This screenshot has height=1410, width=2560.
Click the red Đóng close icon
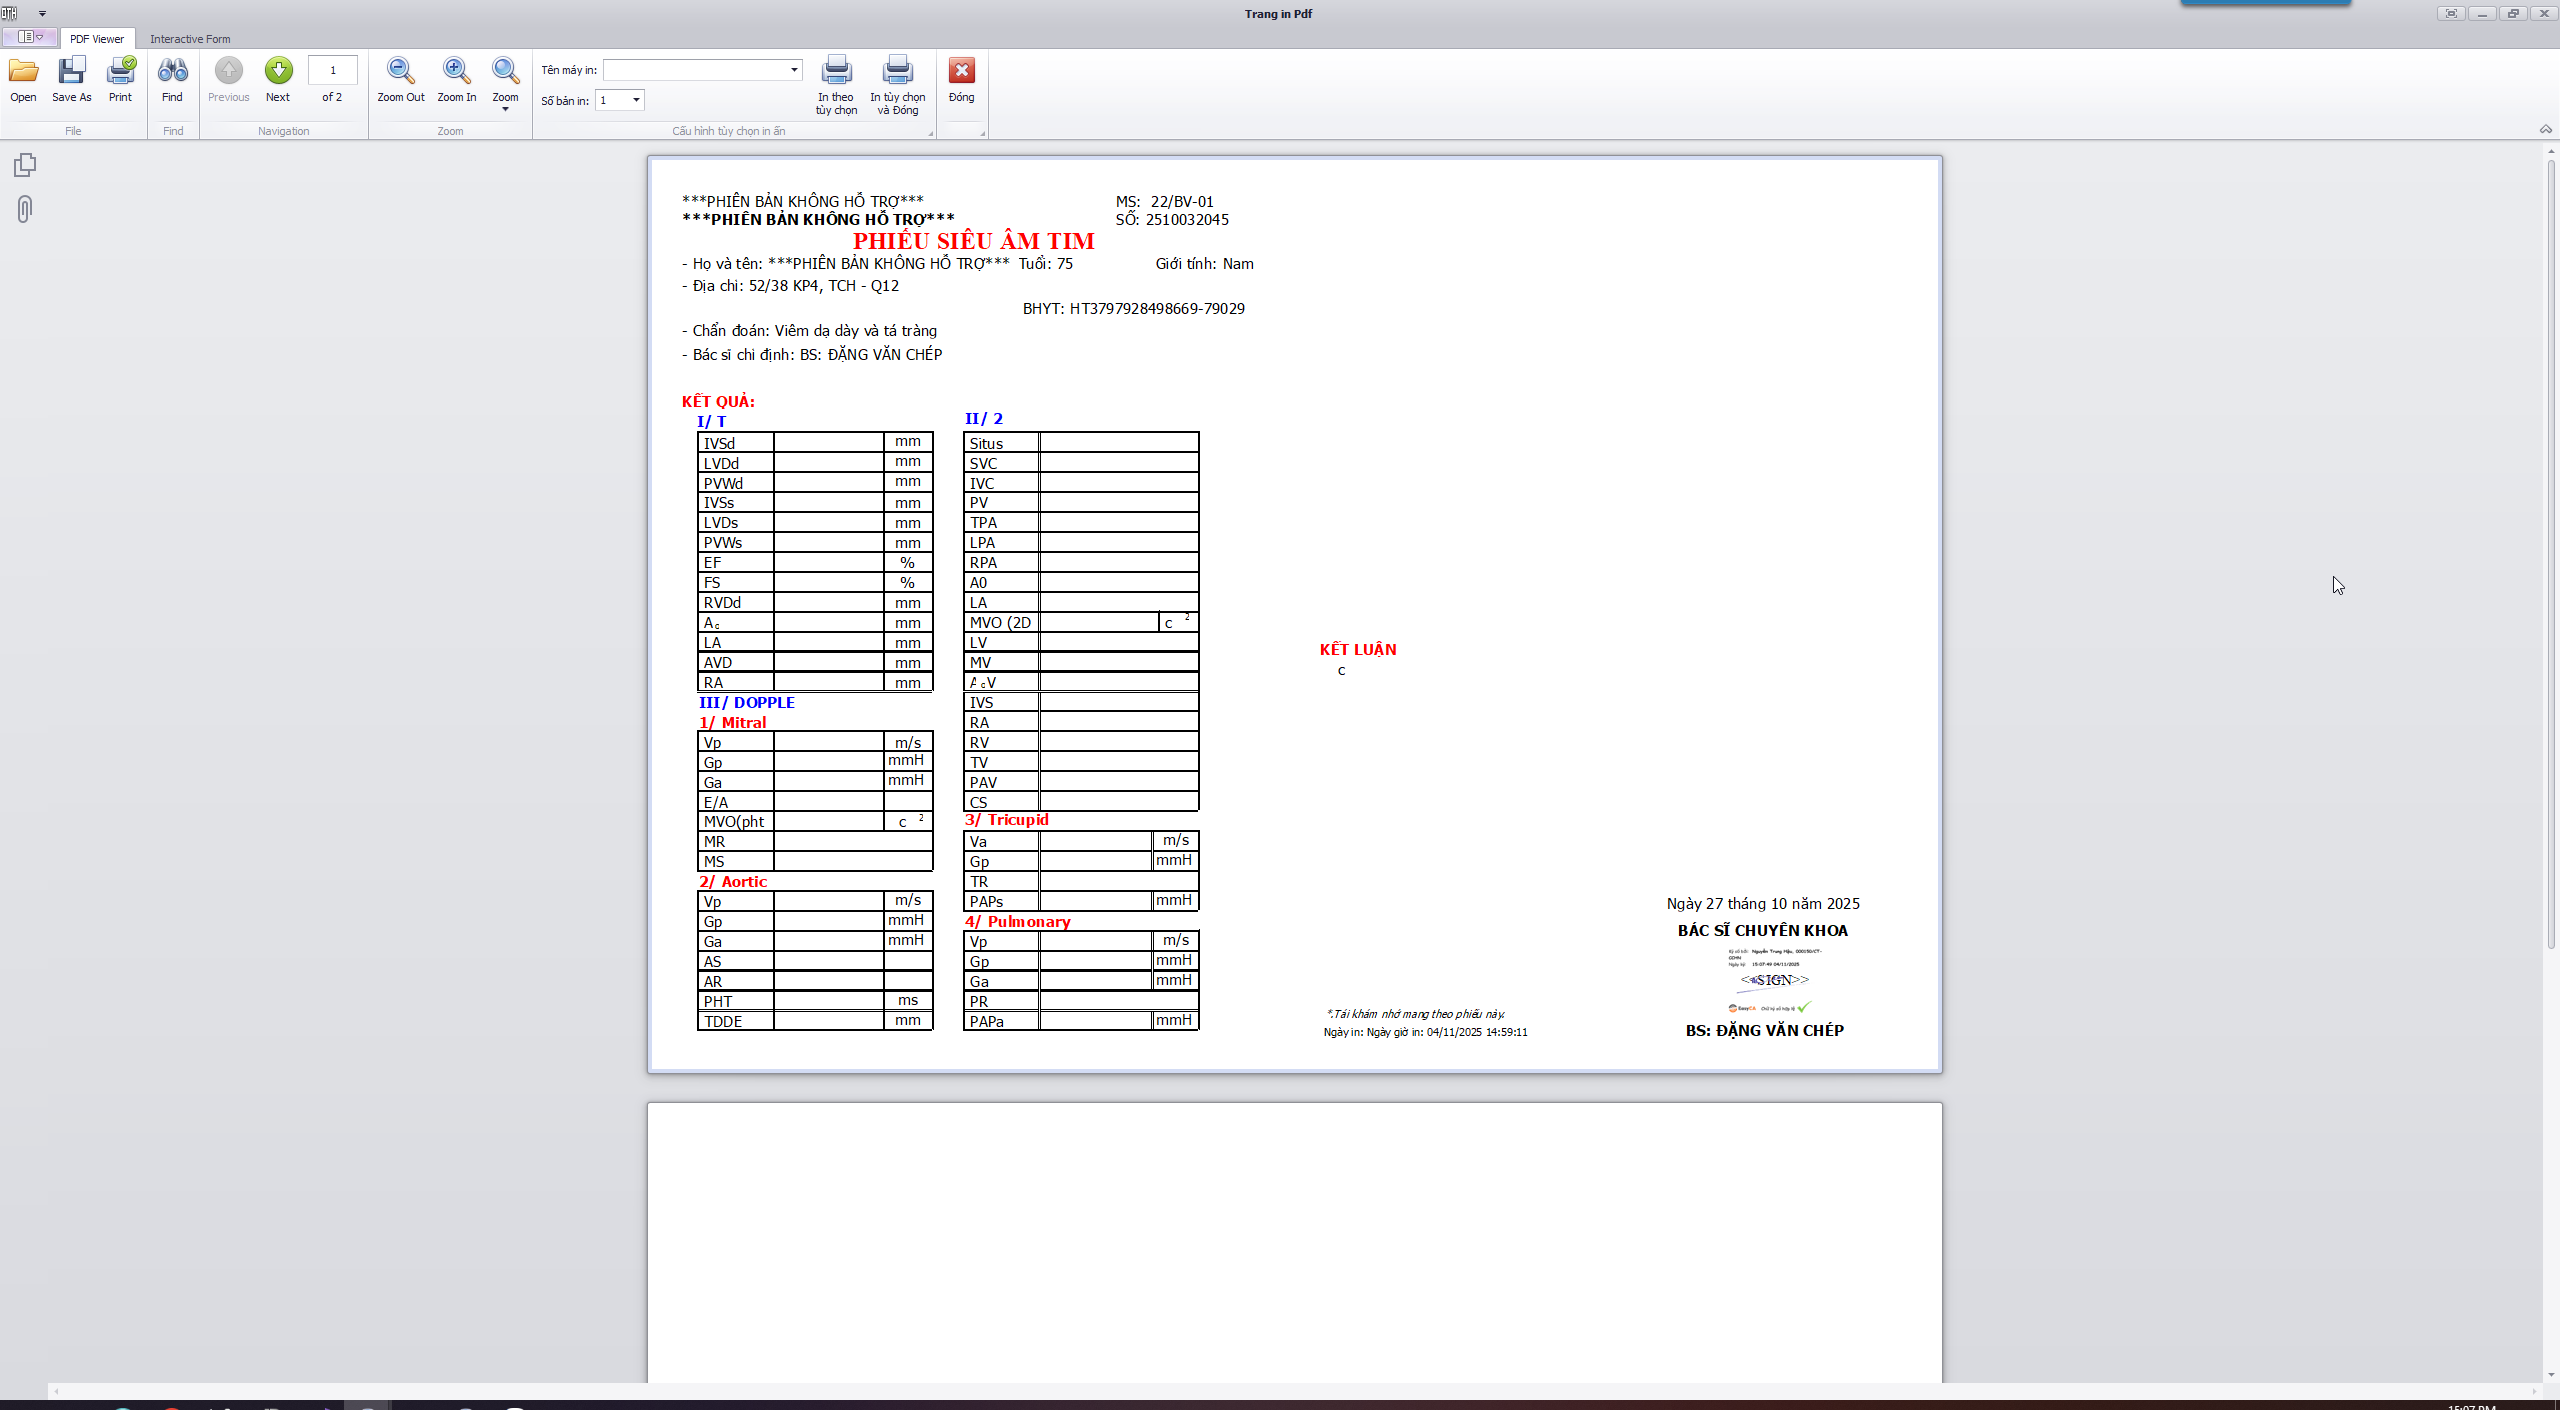point(961,72)
